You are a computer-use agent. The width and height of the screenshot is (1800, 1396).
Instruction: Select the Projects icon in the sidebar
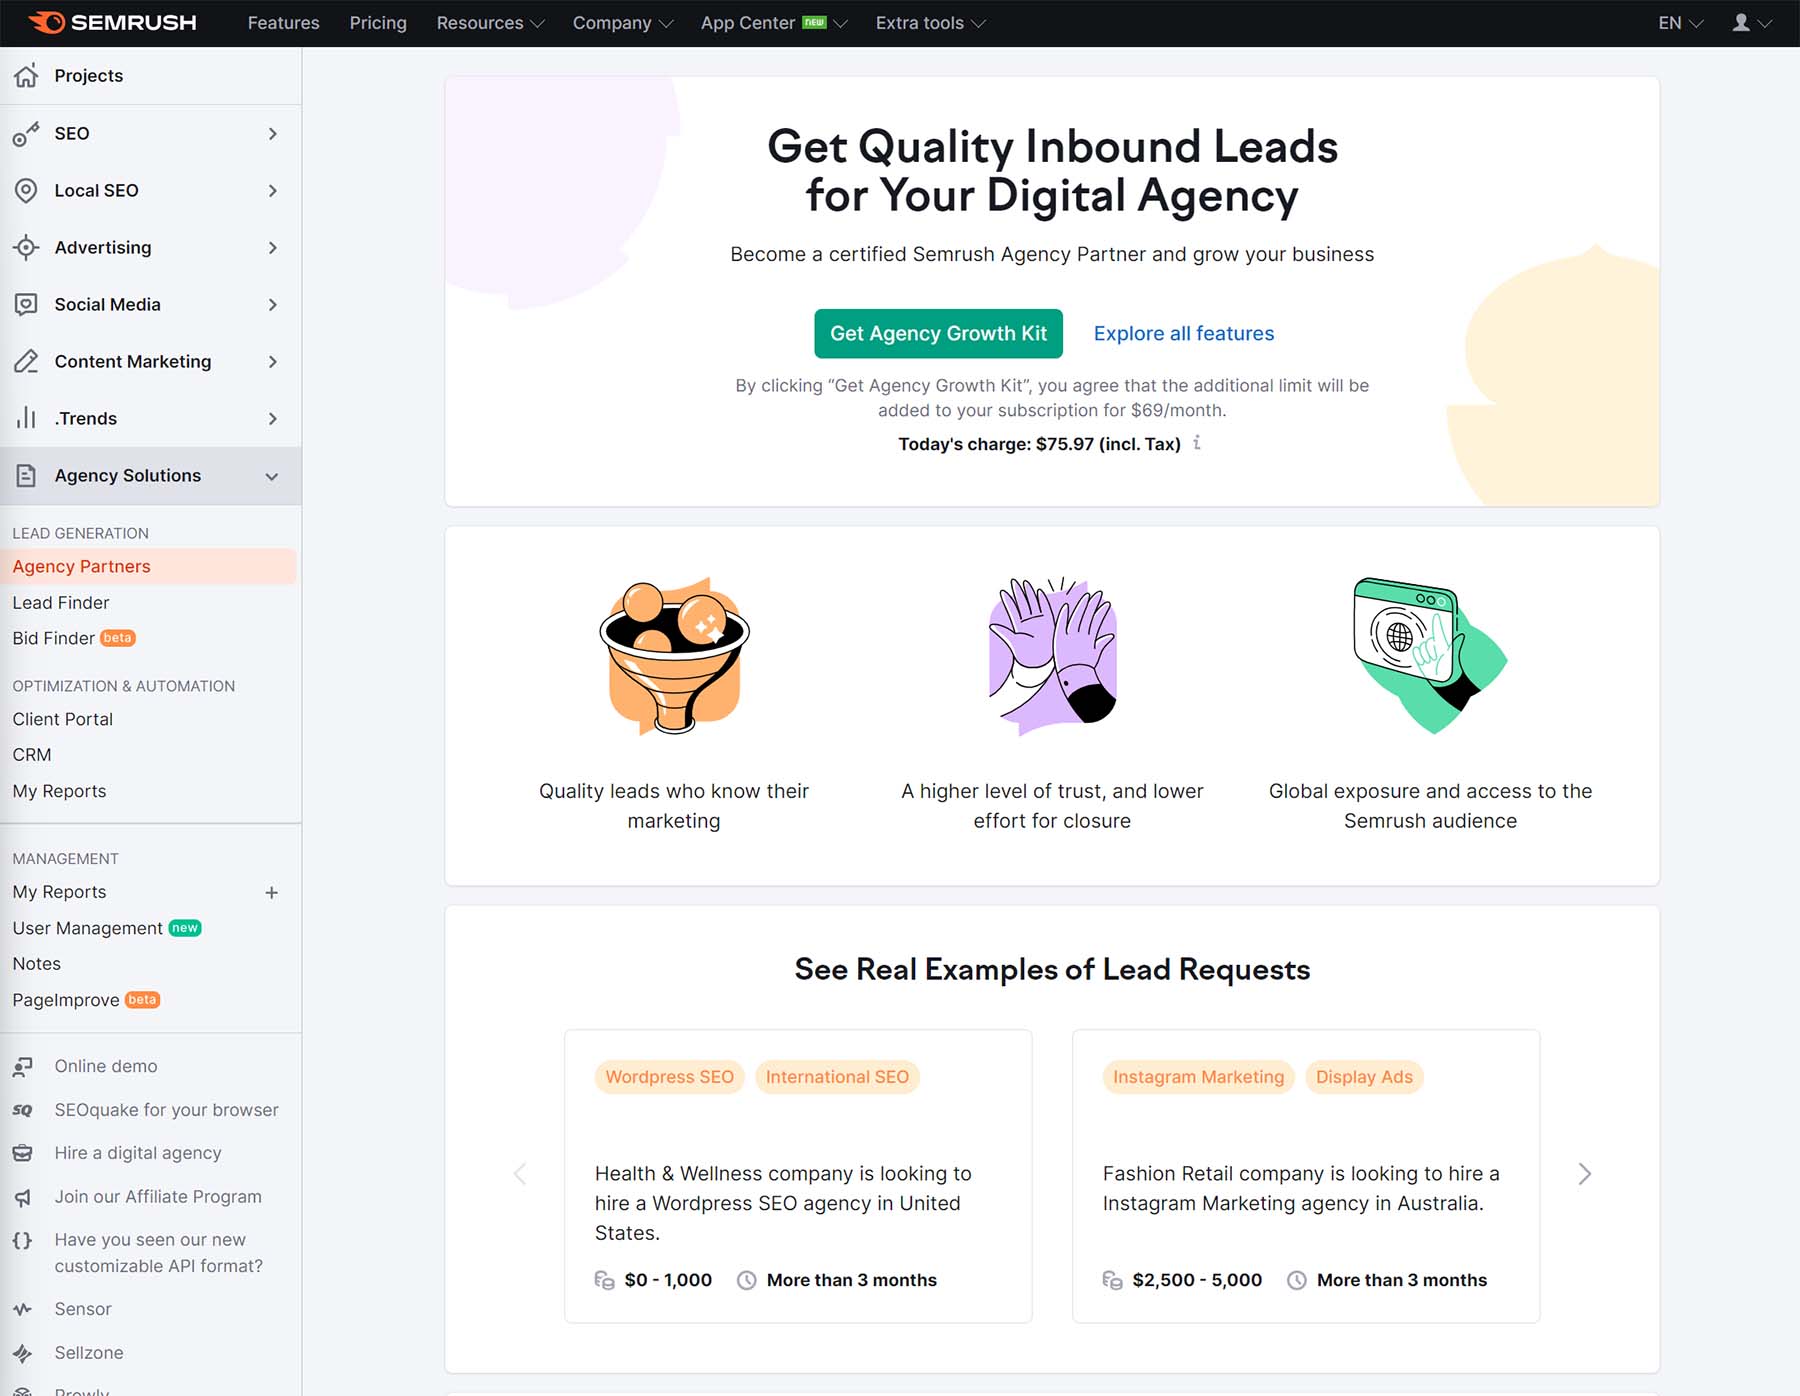[x=27, y=75]
